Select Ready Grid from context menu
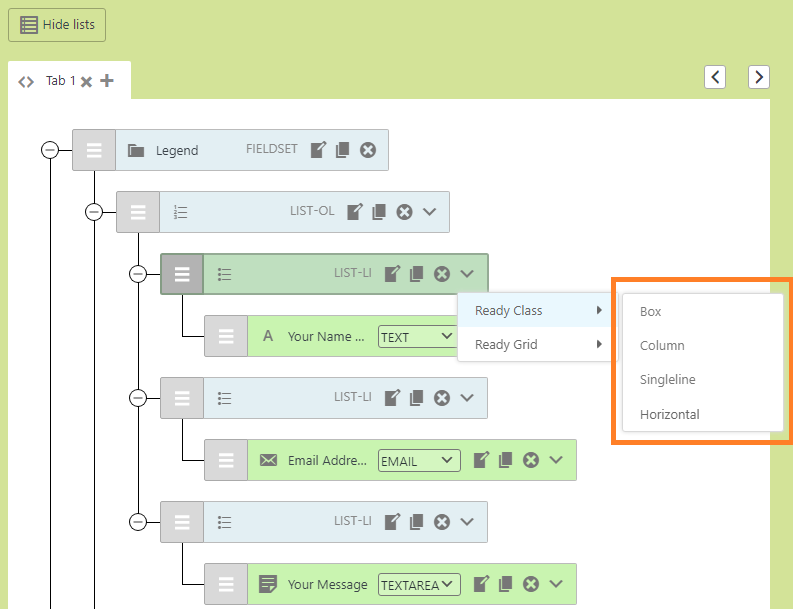The width and height of the screenshot is (793, 609). tap(506, 345)
